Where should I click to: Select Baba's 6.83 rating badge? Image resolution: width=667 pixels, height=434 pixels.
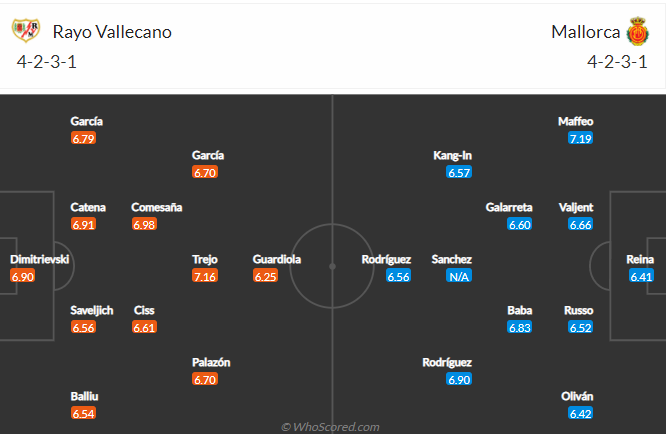click(x=519, y=327)
